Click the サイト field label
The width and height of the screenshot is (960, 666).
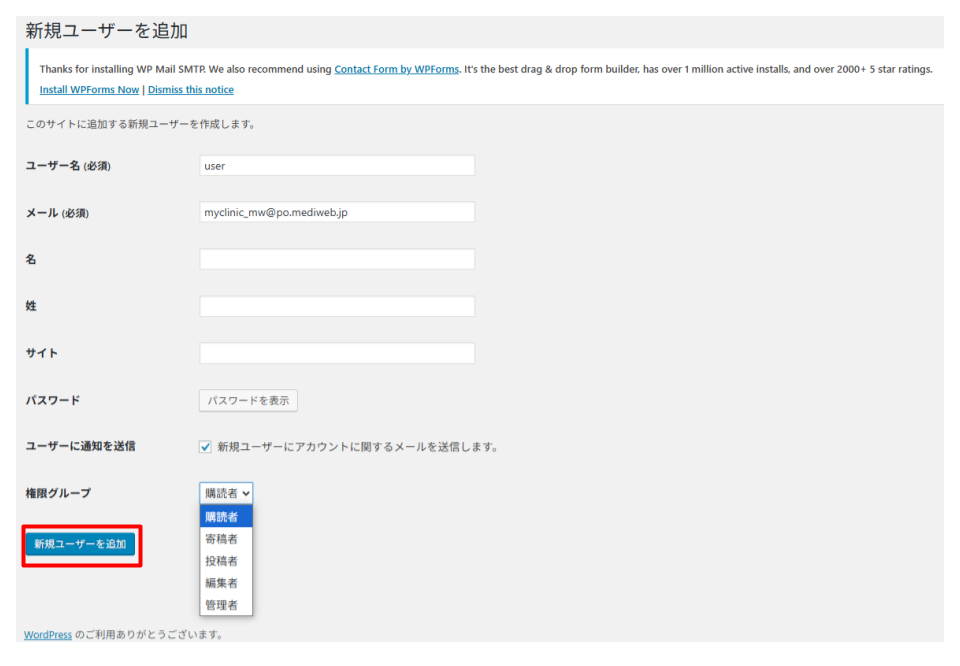click(42, 353)
